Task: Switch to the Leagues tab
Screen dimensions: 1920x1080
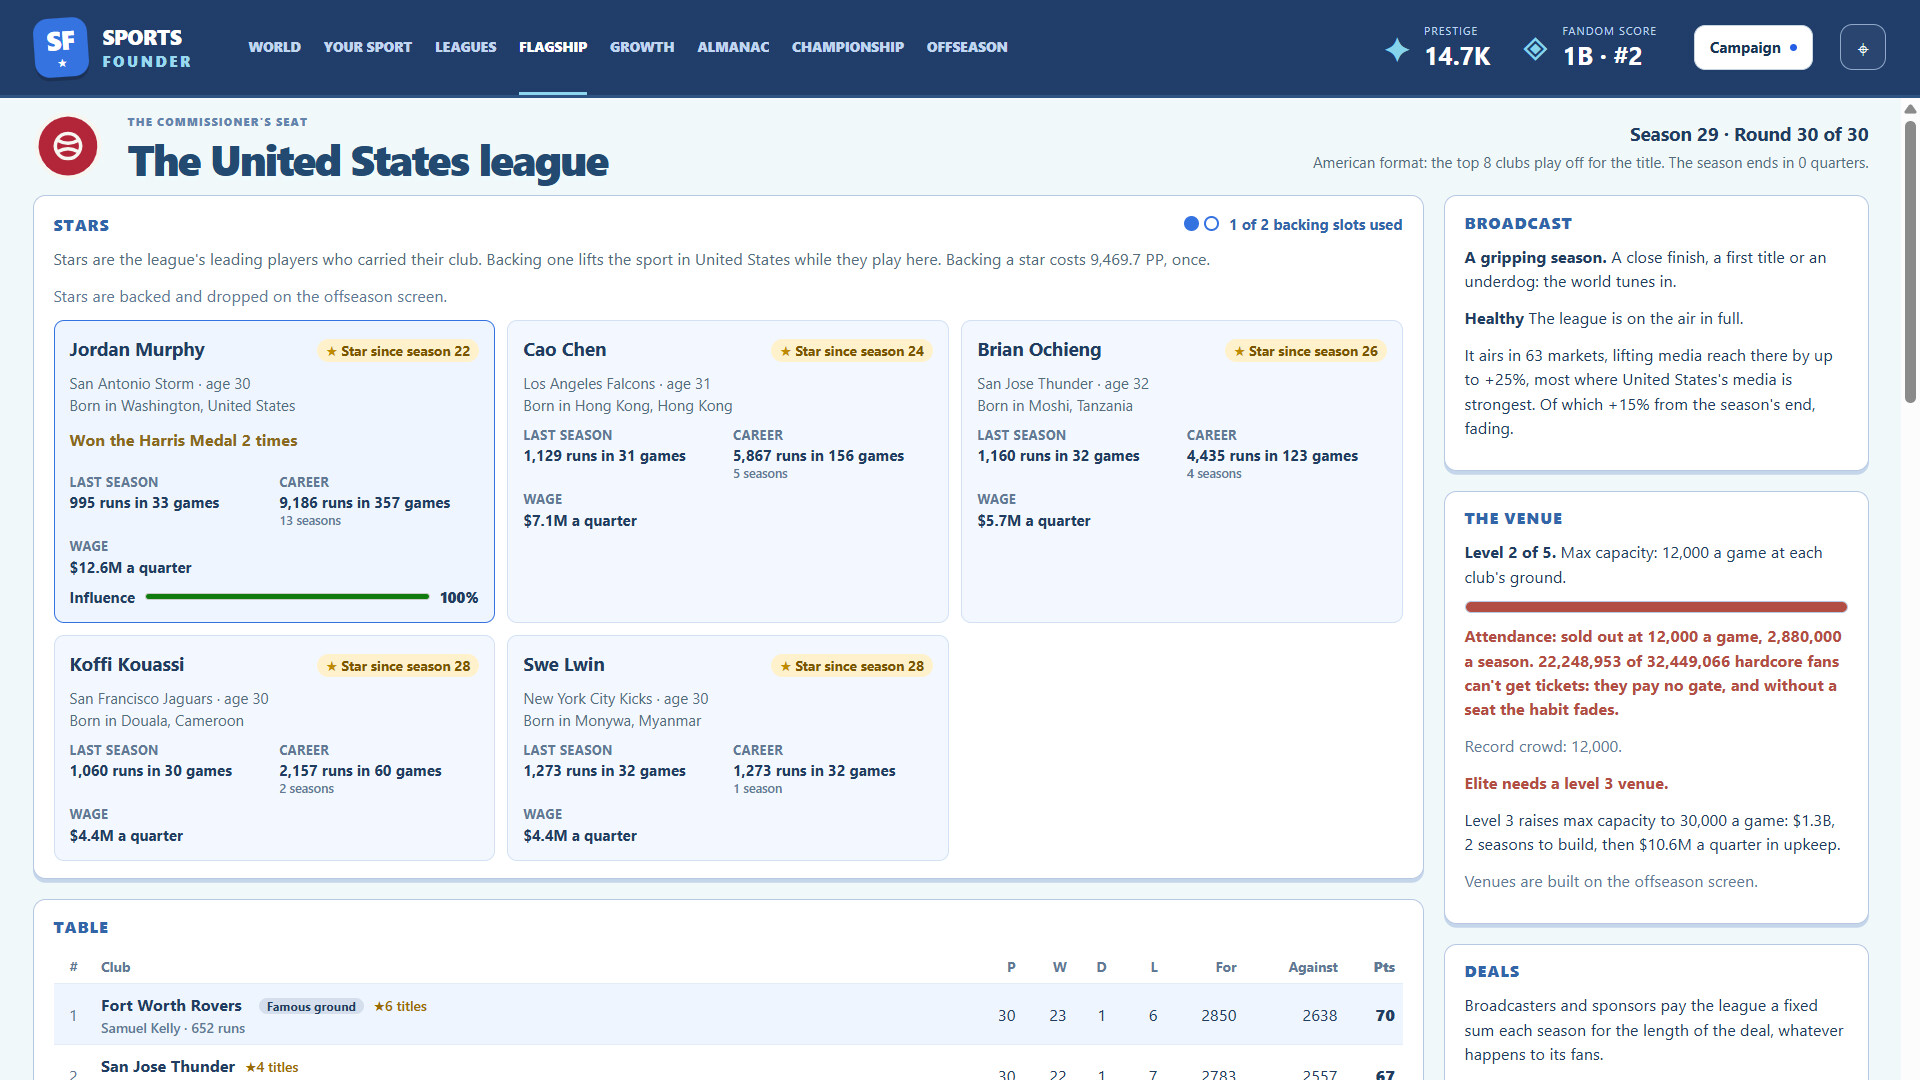Action: tap(465, 47)
